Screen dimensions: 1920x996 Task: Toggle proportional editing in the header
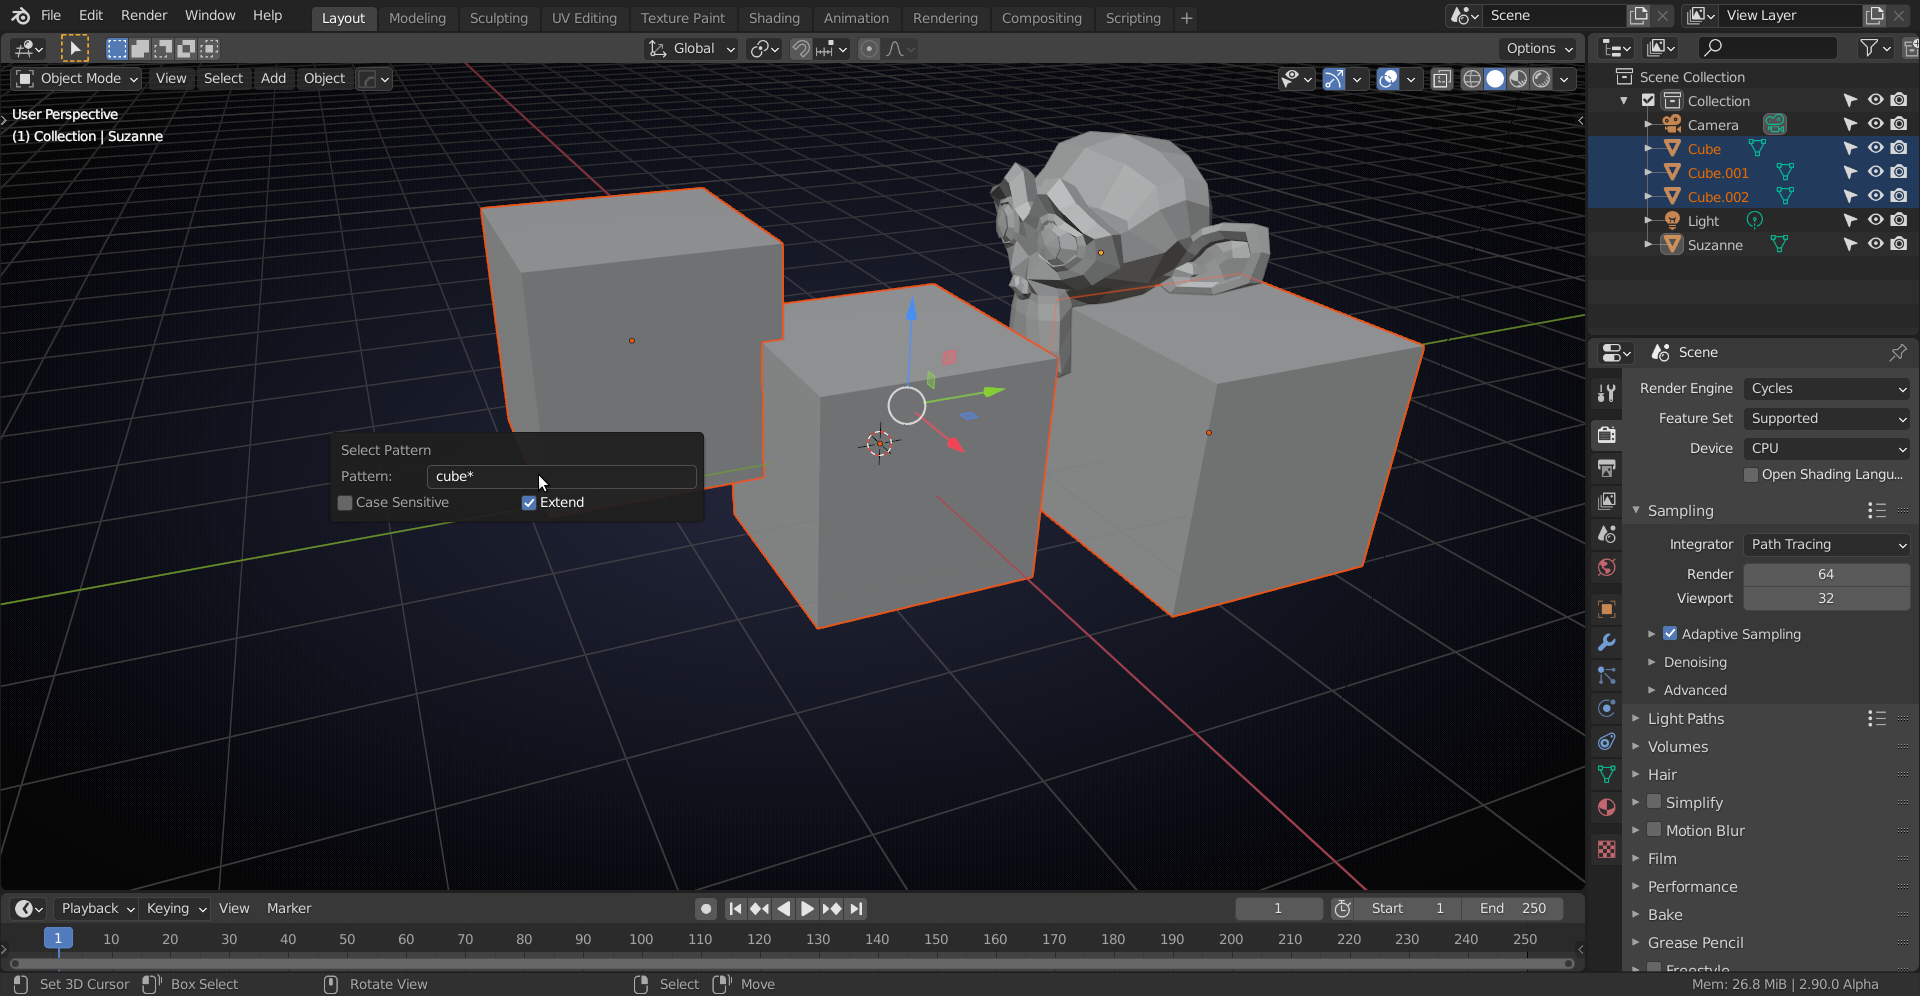(x=868, y=48)
